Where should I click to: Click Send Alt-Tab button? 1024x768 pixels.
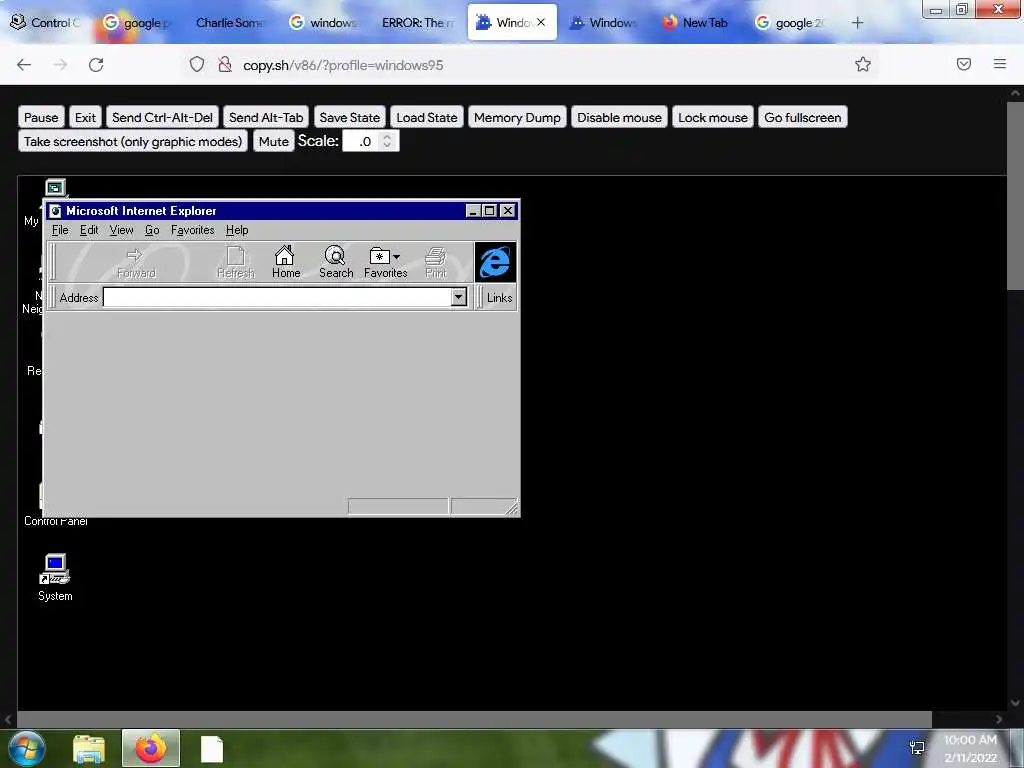[266, 118]
